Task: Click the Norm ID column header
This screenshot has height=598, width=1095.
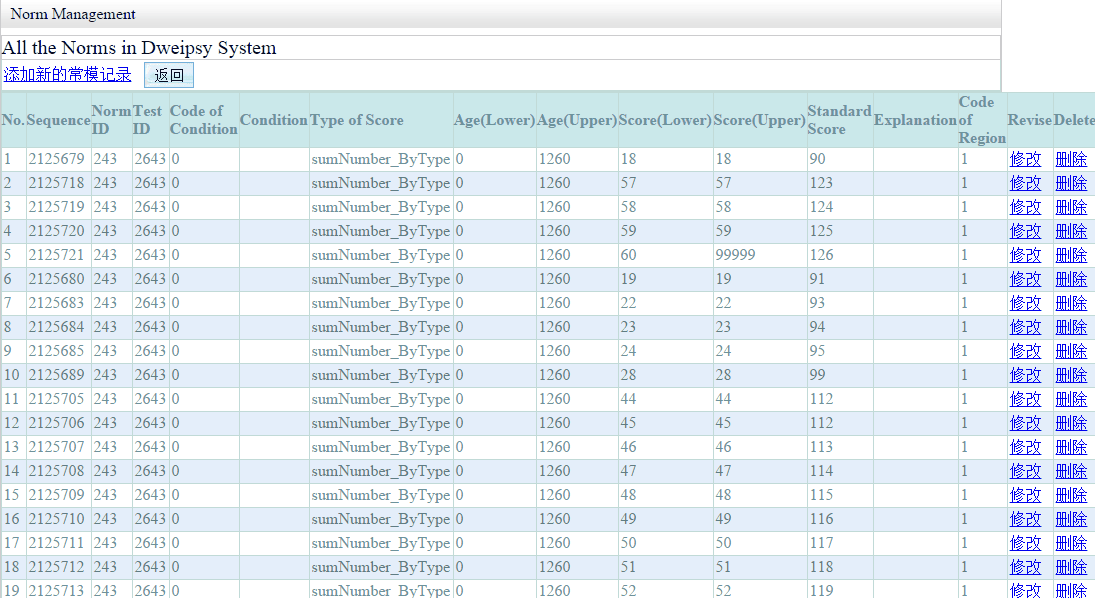Action: [111, 120]
